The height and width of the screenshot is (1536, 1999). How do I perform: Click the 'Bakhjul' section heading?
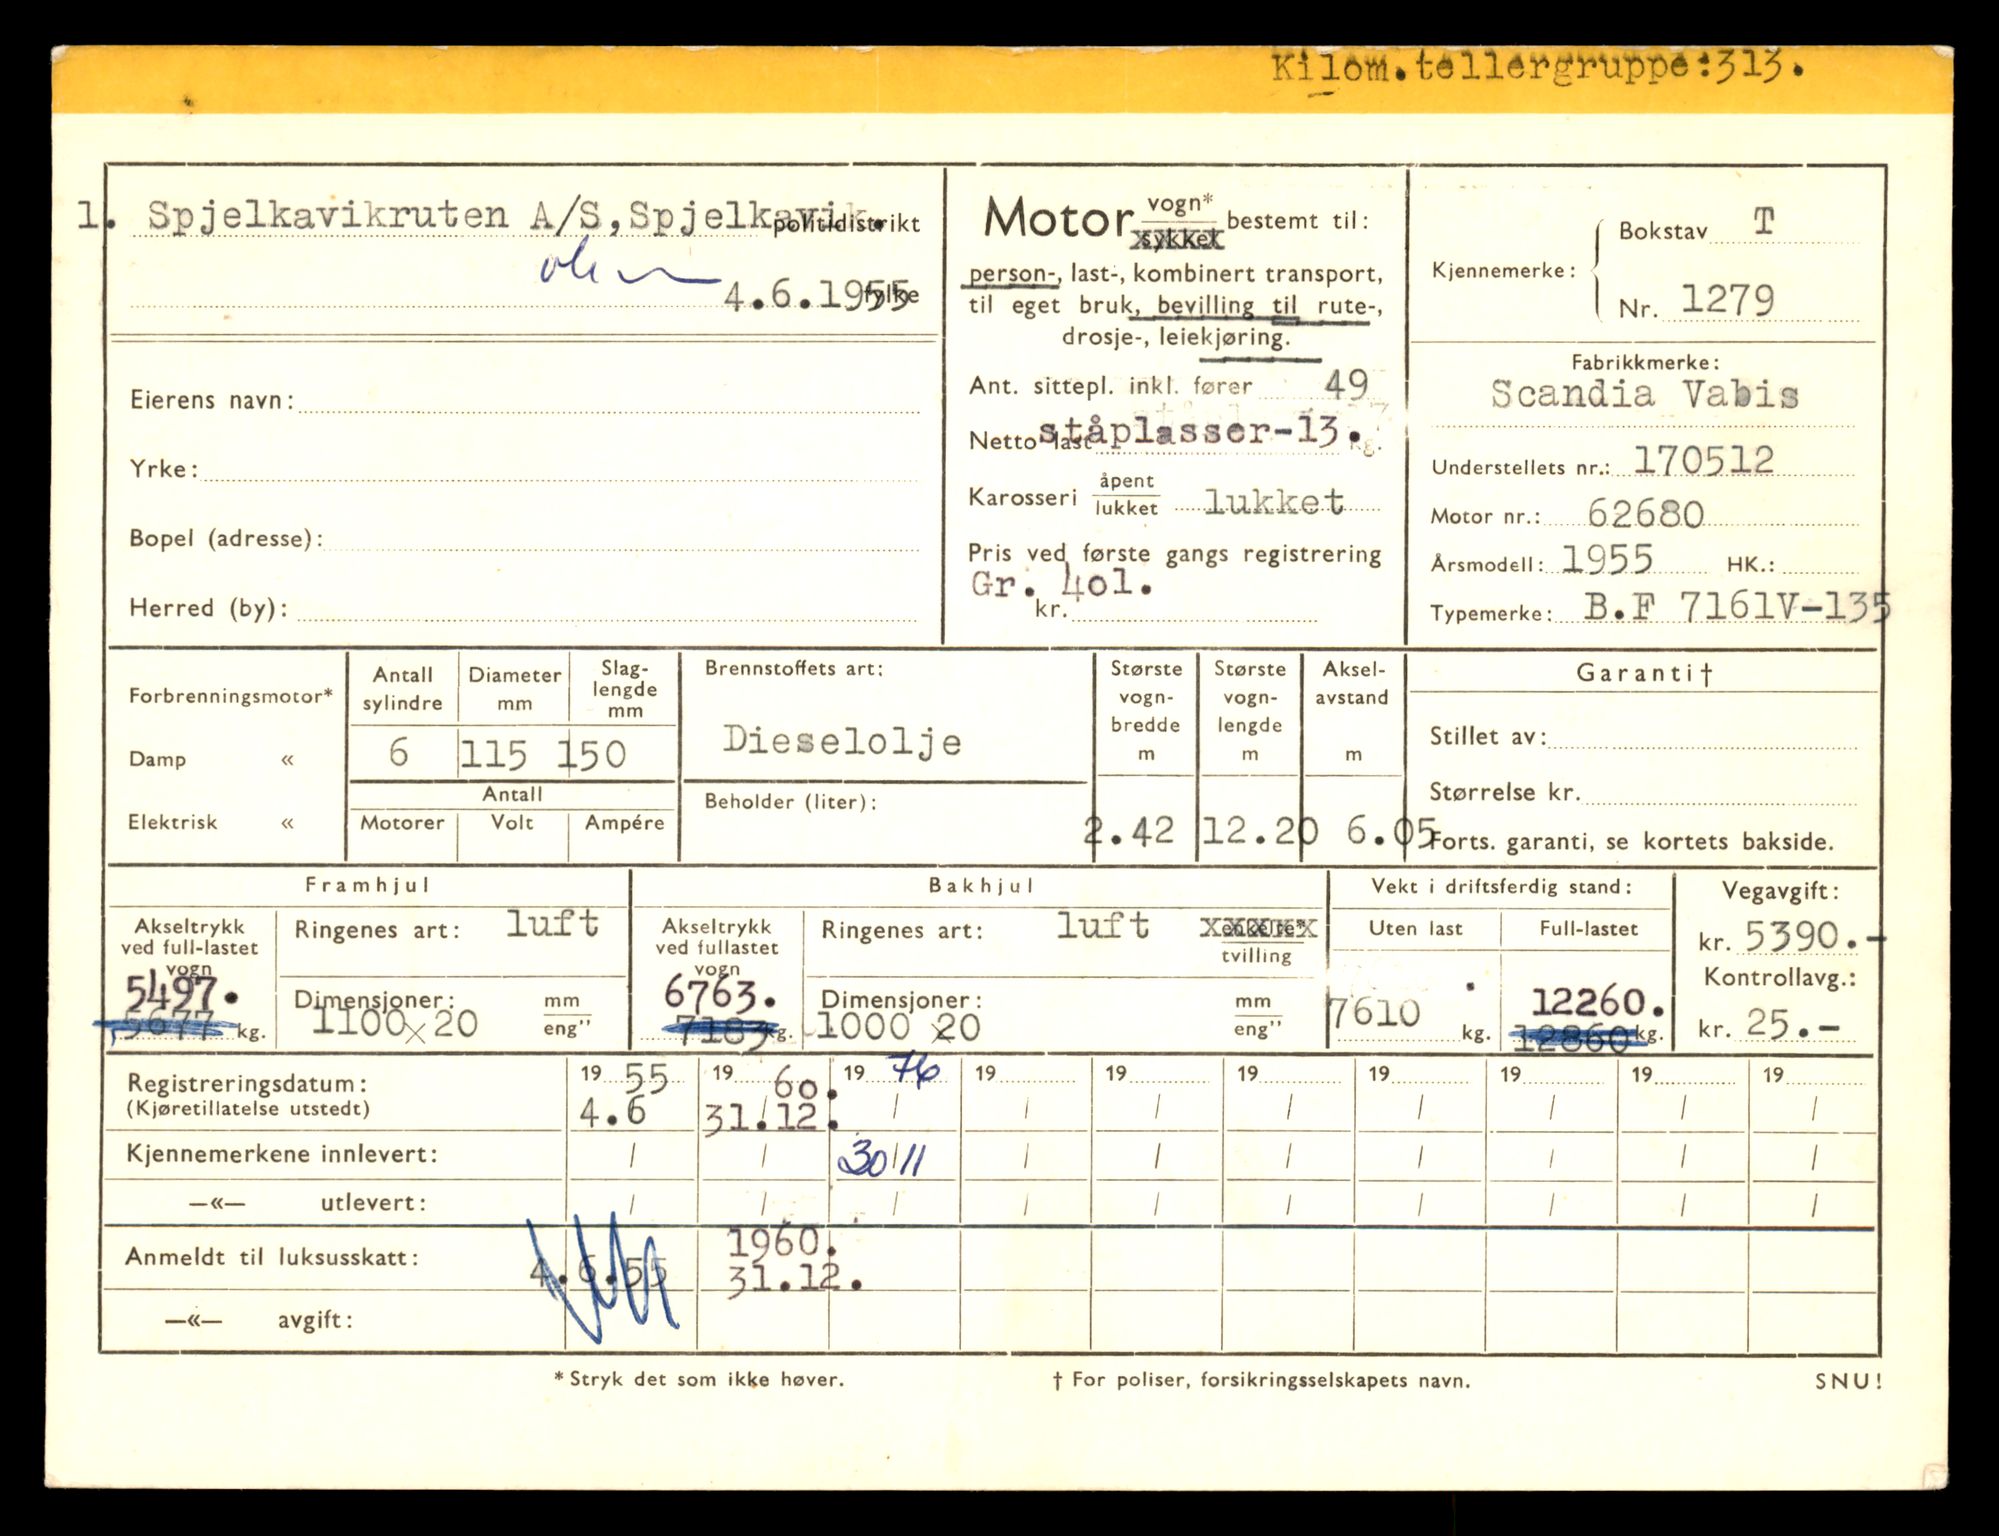pyautogui.click(x=982, y=886)
